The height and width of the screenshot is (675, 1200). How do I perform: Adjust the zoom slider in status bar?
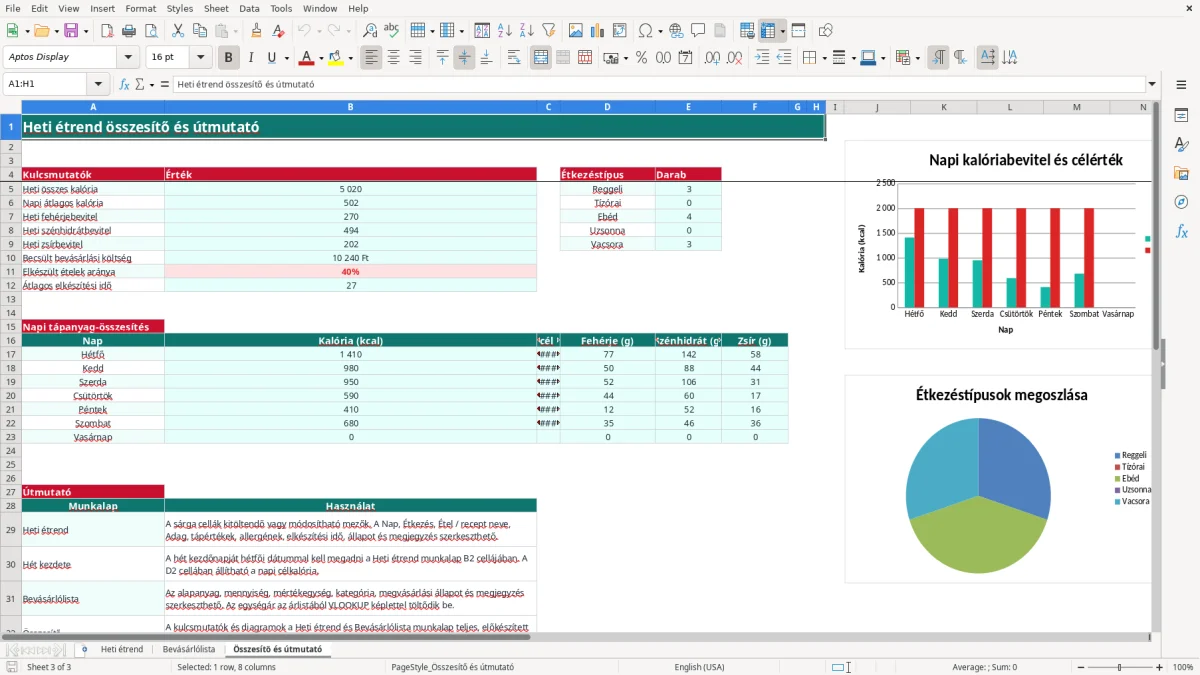click(x=1119, y=667)
